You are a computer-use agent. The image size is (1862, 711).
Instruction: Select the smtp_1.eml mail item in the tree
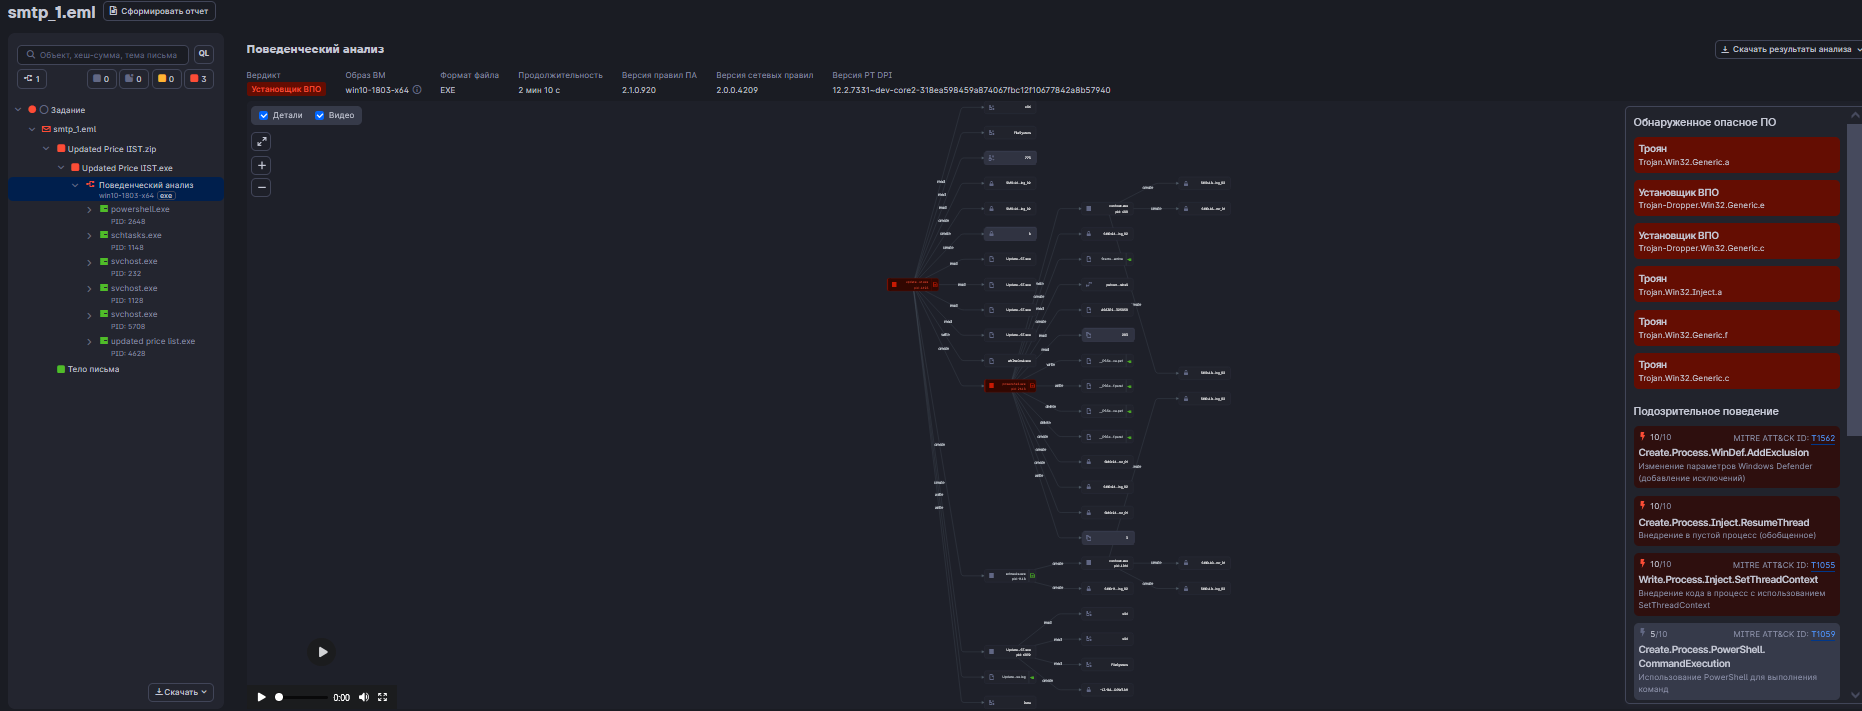pyautogui.click(x=75, y=129)
